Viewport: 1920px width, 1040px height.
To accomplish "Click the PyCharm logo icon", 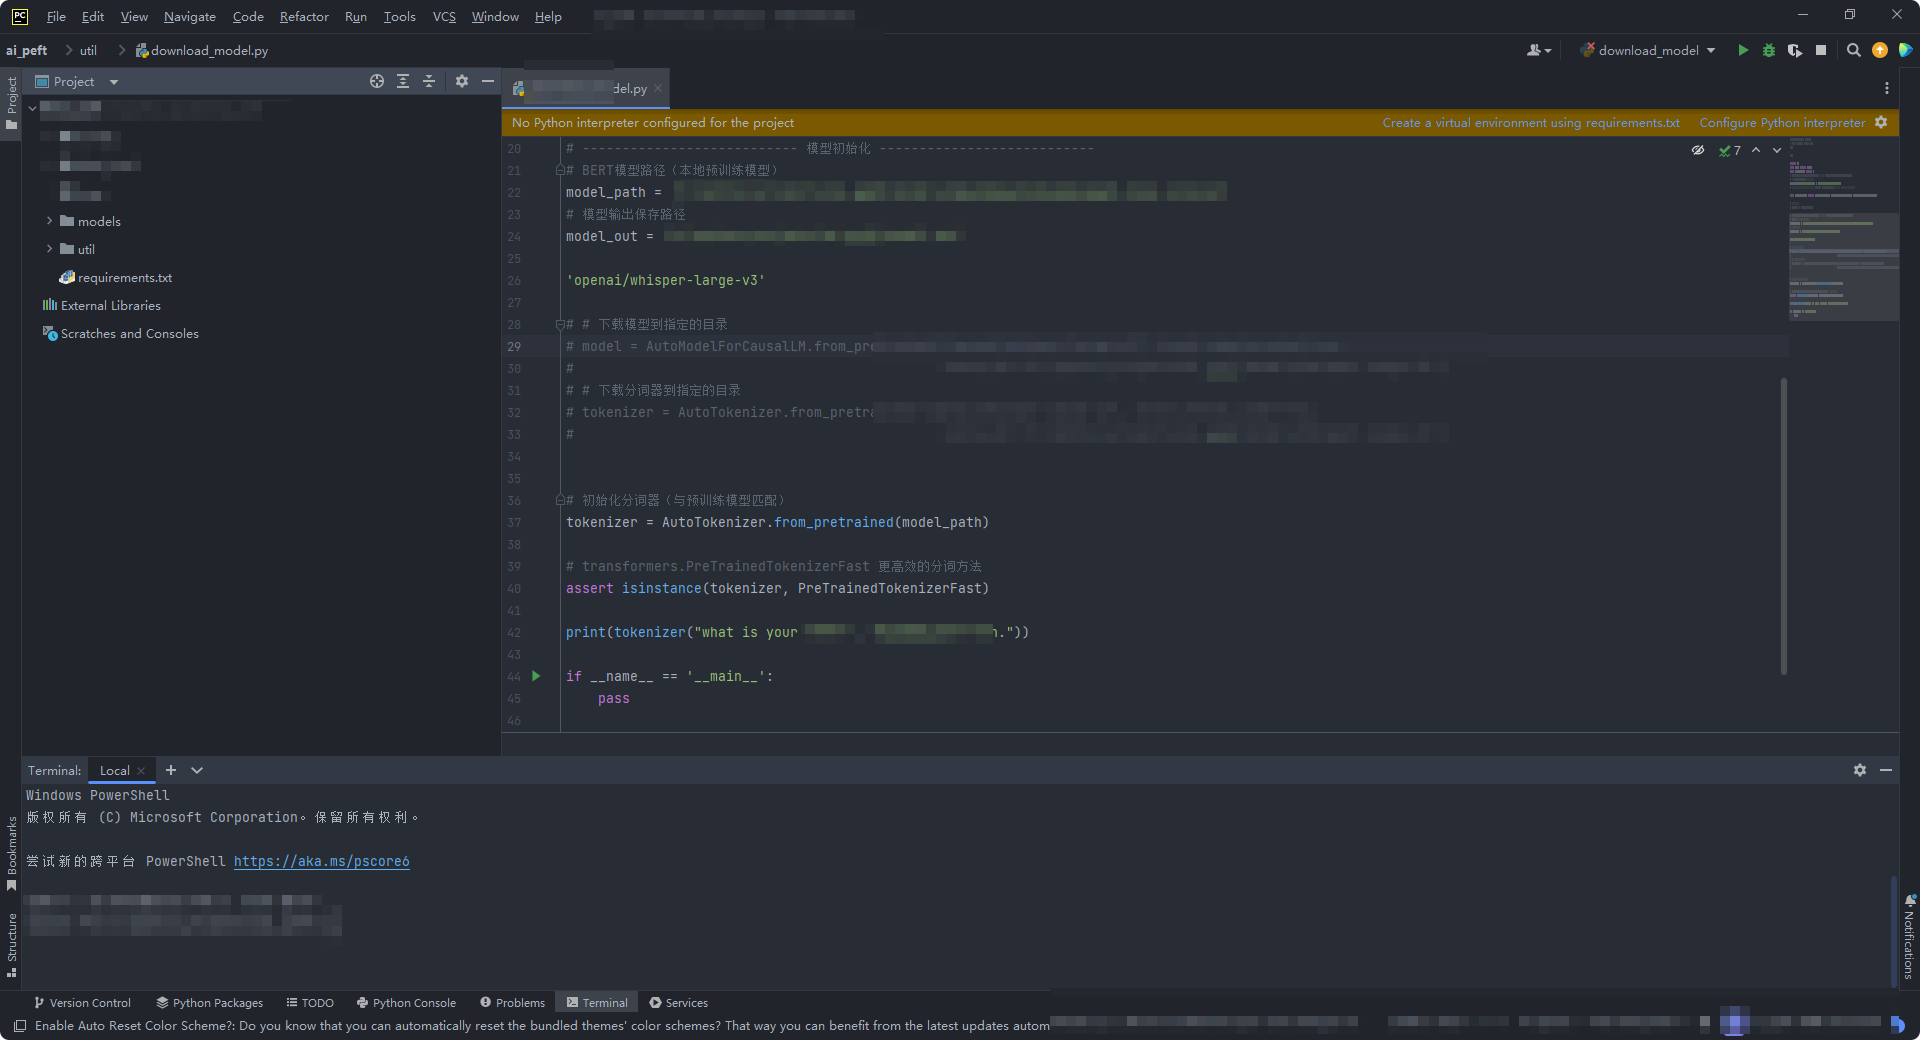I will [x=20, y=16].
